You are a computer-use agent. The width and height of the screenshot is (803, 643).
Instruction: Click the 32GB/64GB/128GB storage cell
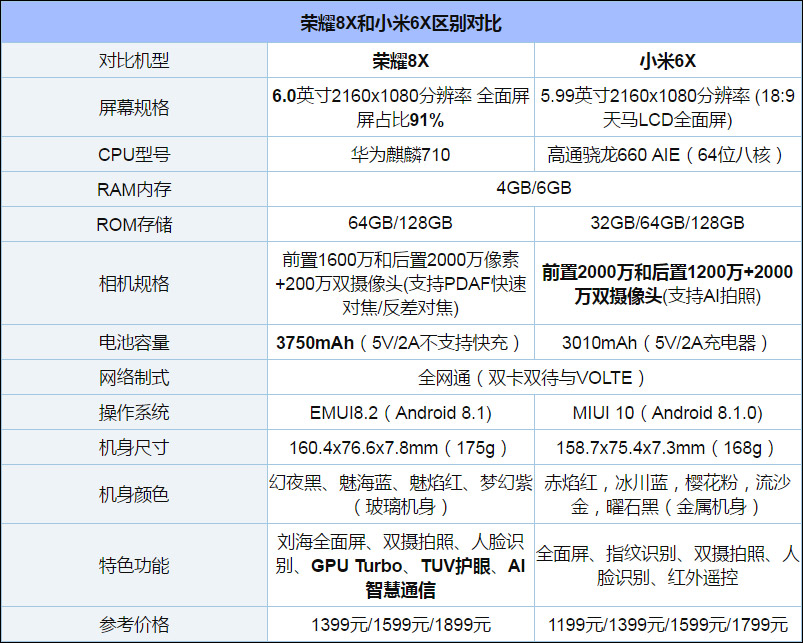tap(667, 223)
